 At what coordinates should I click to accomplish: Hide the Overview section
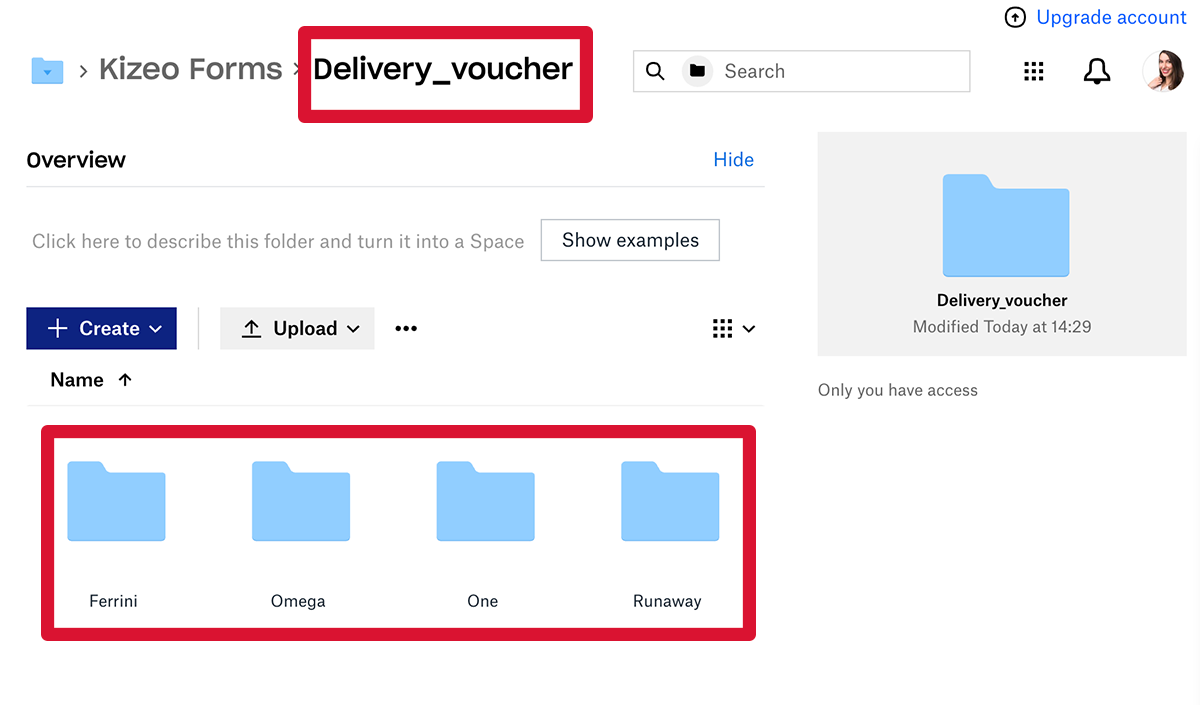(734, 159)
